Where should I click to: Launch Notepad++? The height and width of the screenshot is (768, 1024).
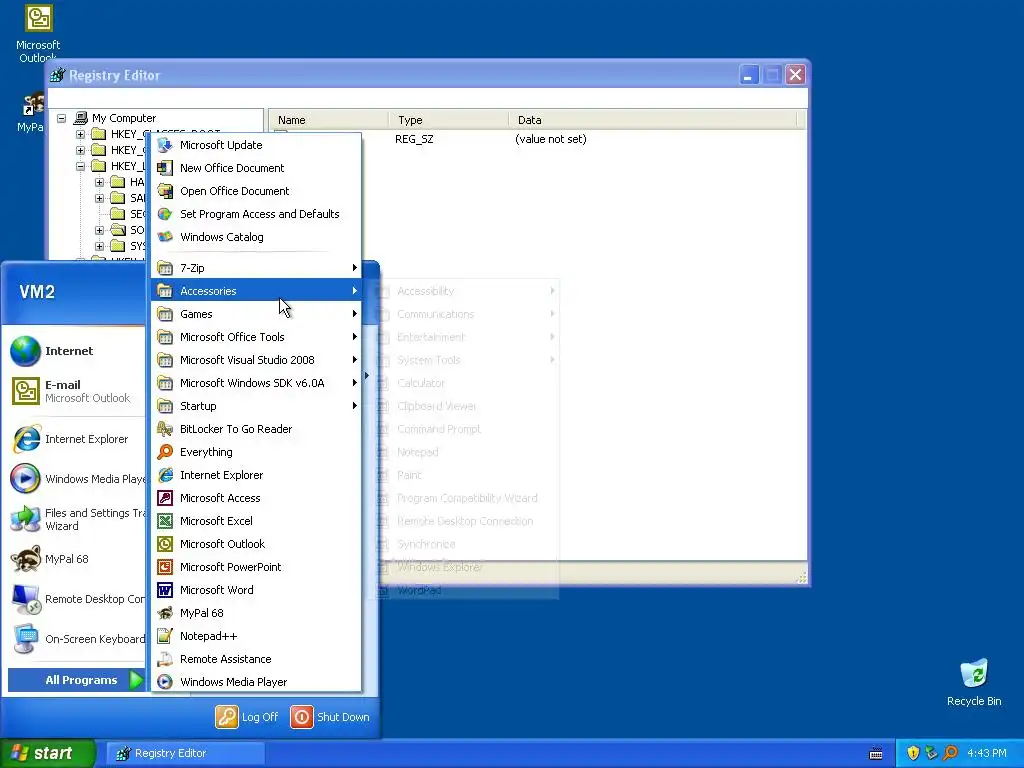tap(257, 636)
